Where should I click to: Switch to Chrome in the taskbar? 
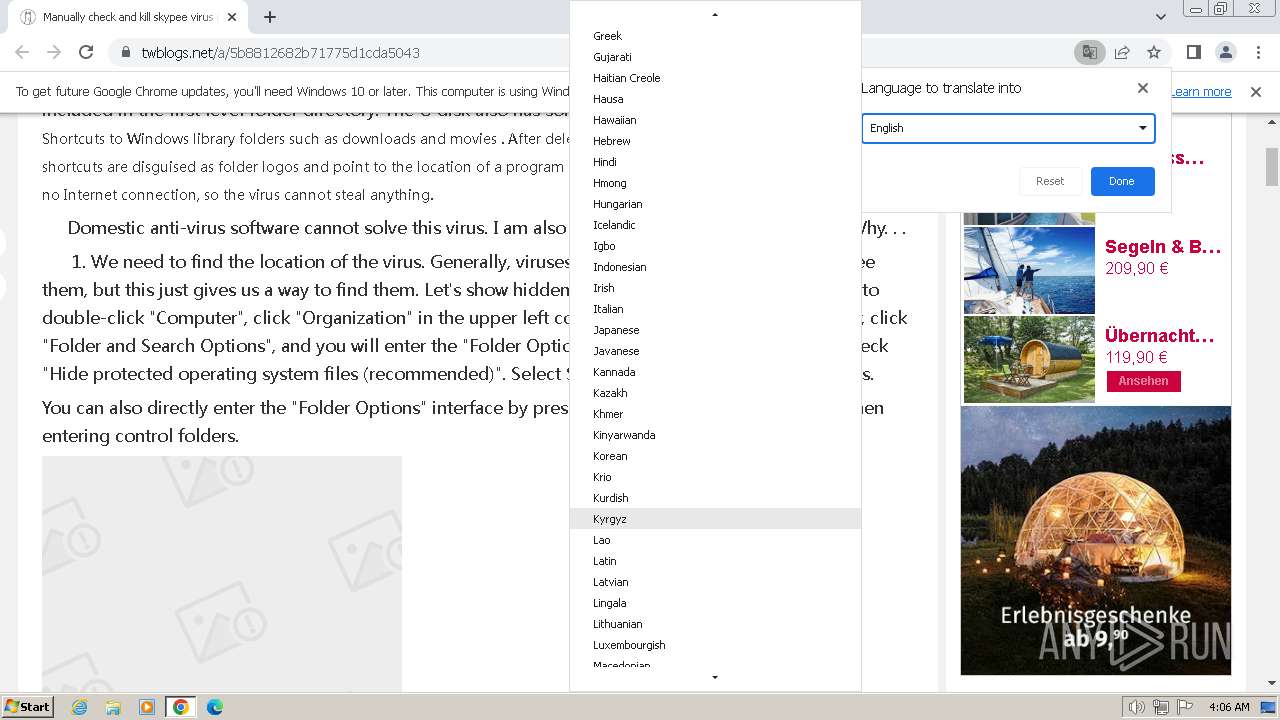(x=181, y=707)
